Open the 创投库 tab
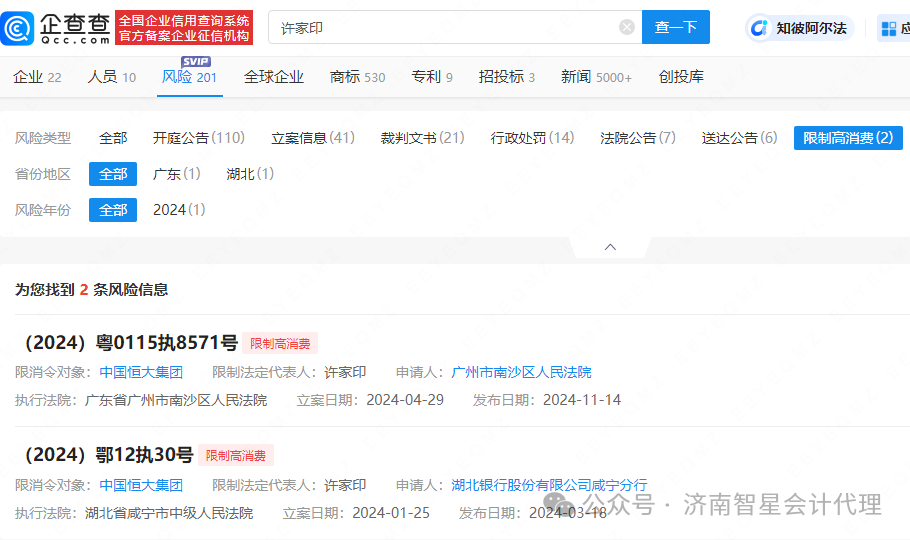 pos(681,77)
